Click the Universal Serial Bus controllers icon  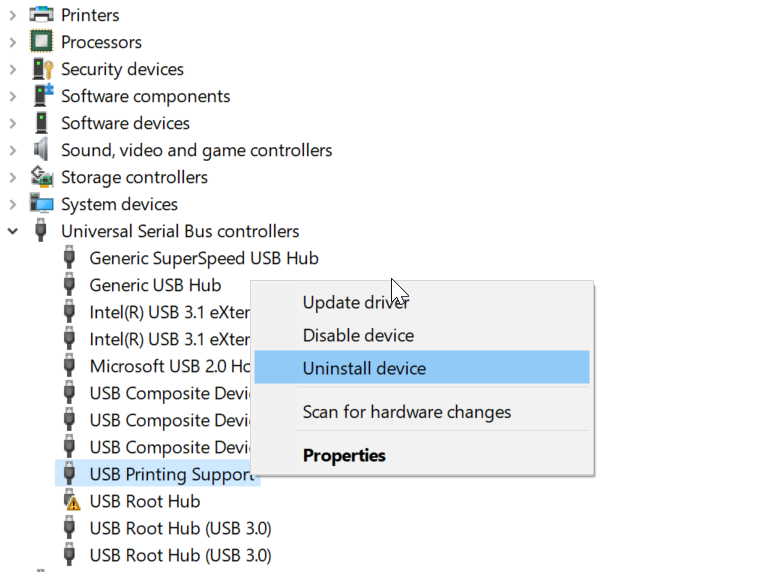pos(41,231)
